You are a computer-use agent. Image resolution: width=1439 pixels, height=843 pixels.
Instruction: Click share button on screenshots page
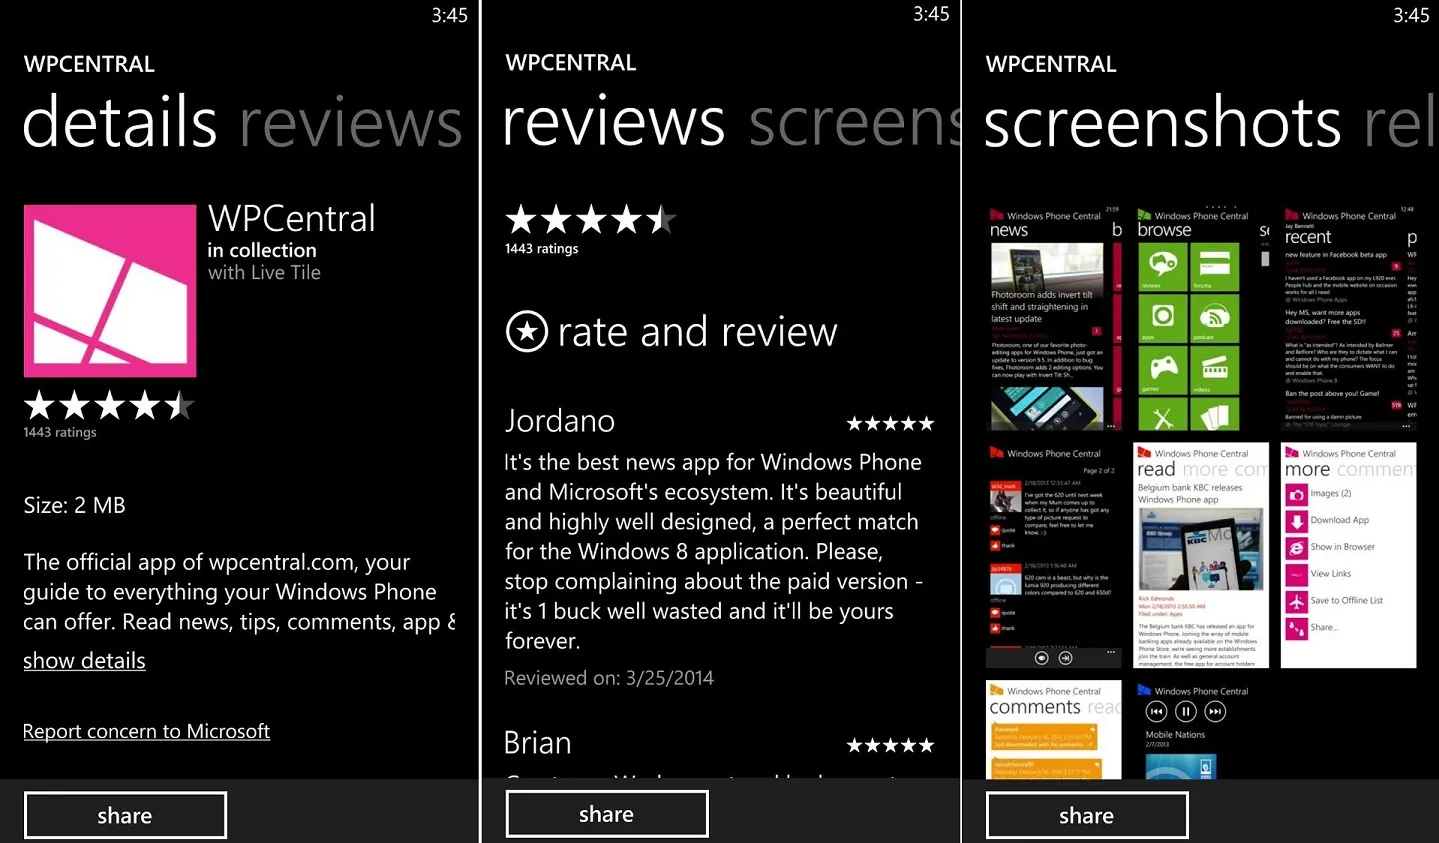[1087, 815]
